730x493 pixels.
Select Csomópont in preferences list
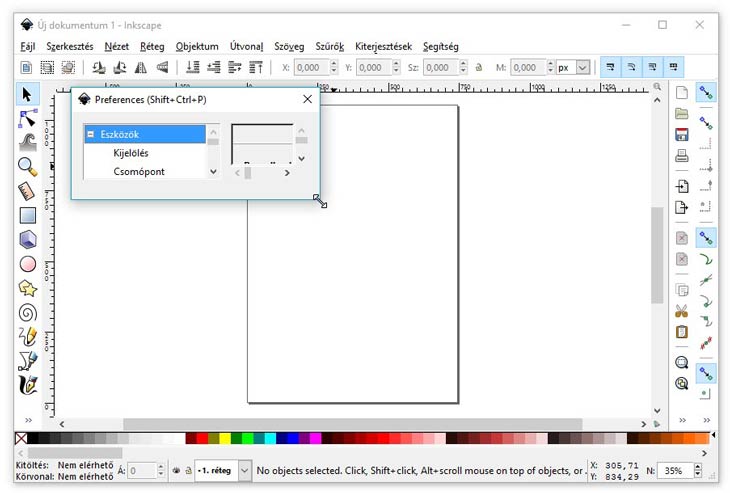click(139, 171)
